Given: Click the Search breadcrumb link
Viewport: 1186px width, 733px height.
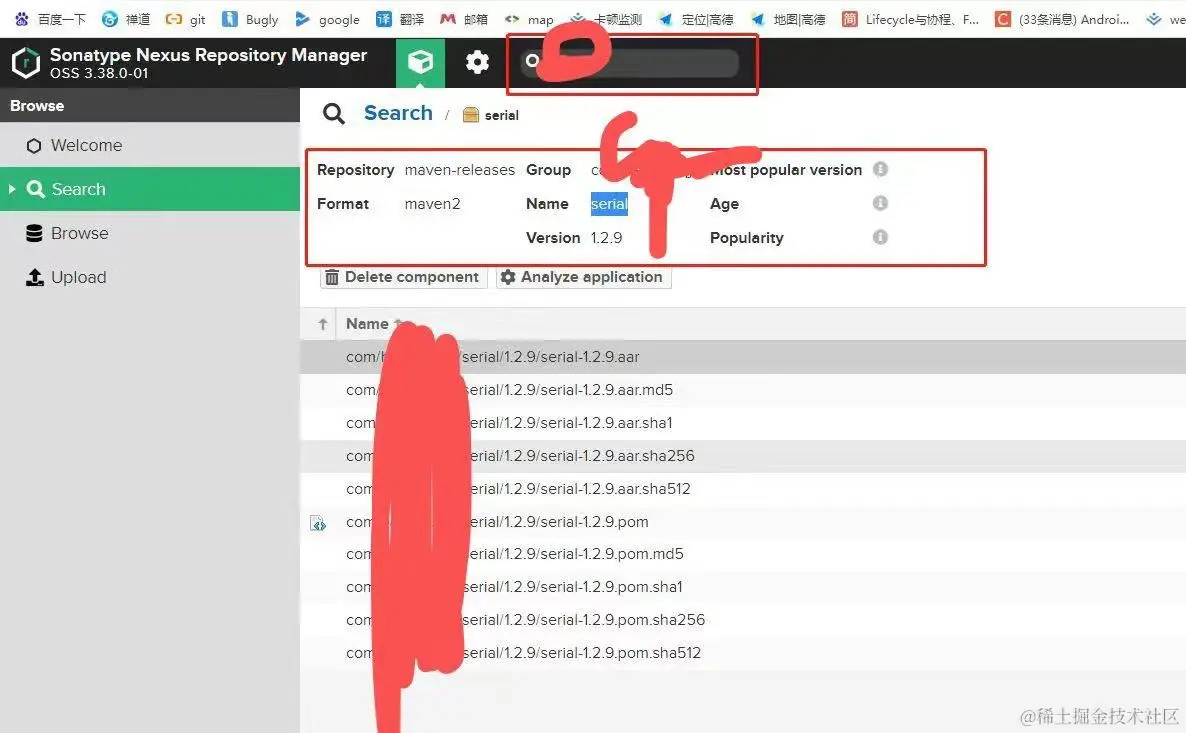Looking at the screenshot, I should 398,113.
